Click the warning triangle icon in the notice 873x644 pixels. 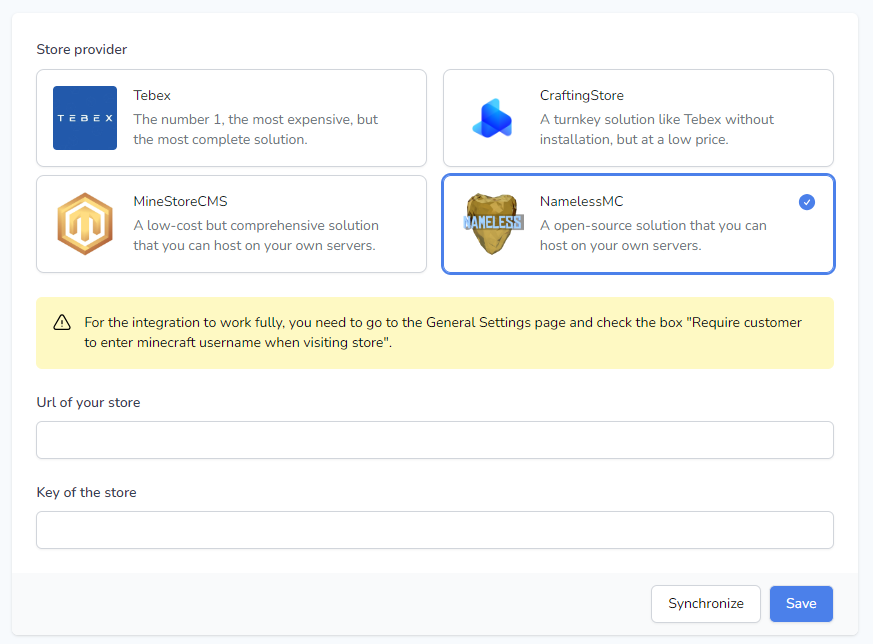tap(62, 322)
